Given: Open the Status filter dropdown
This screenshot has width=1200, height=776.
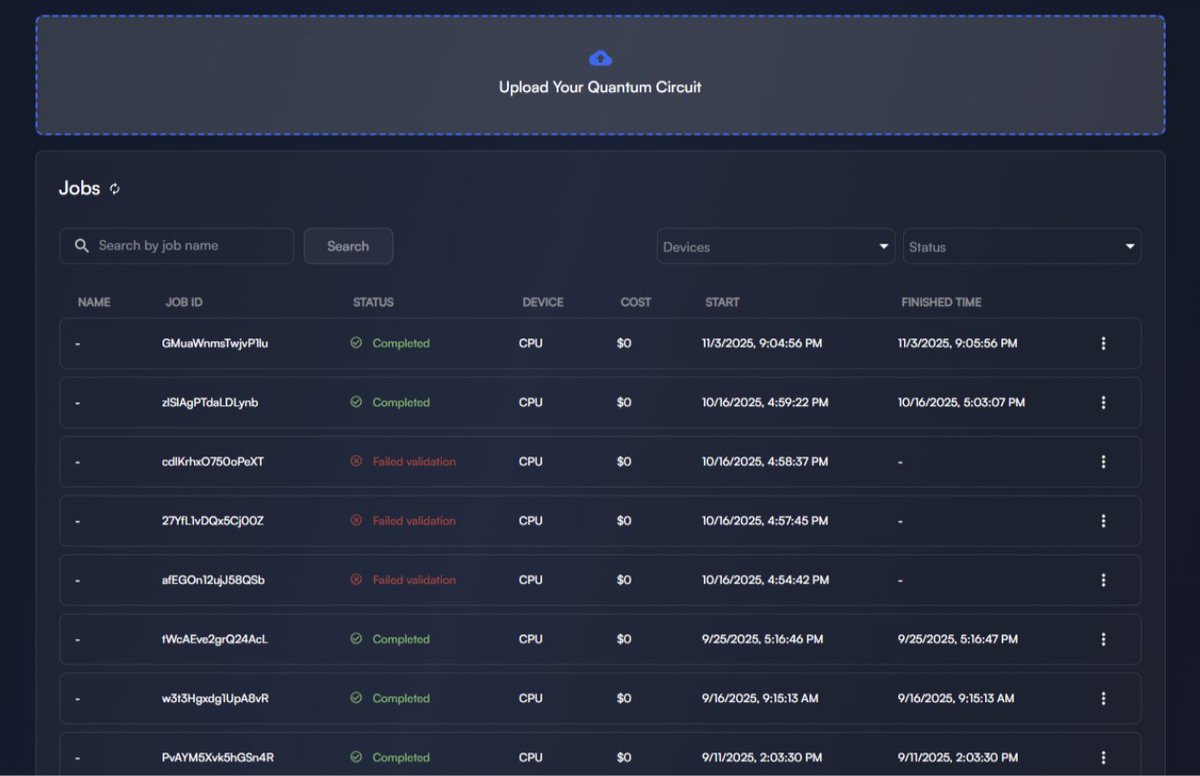Looking at the screenshot, I should [1022, 246].
